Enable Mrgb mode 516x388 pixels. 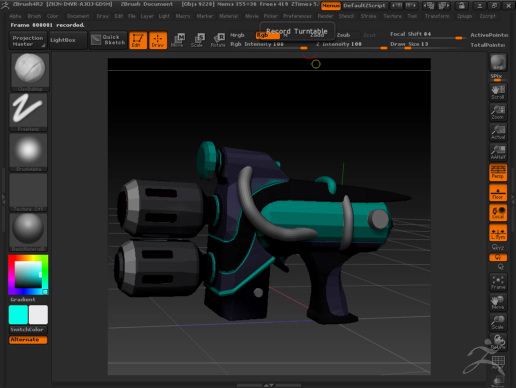tap(237, 35)
